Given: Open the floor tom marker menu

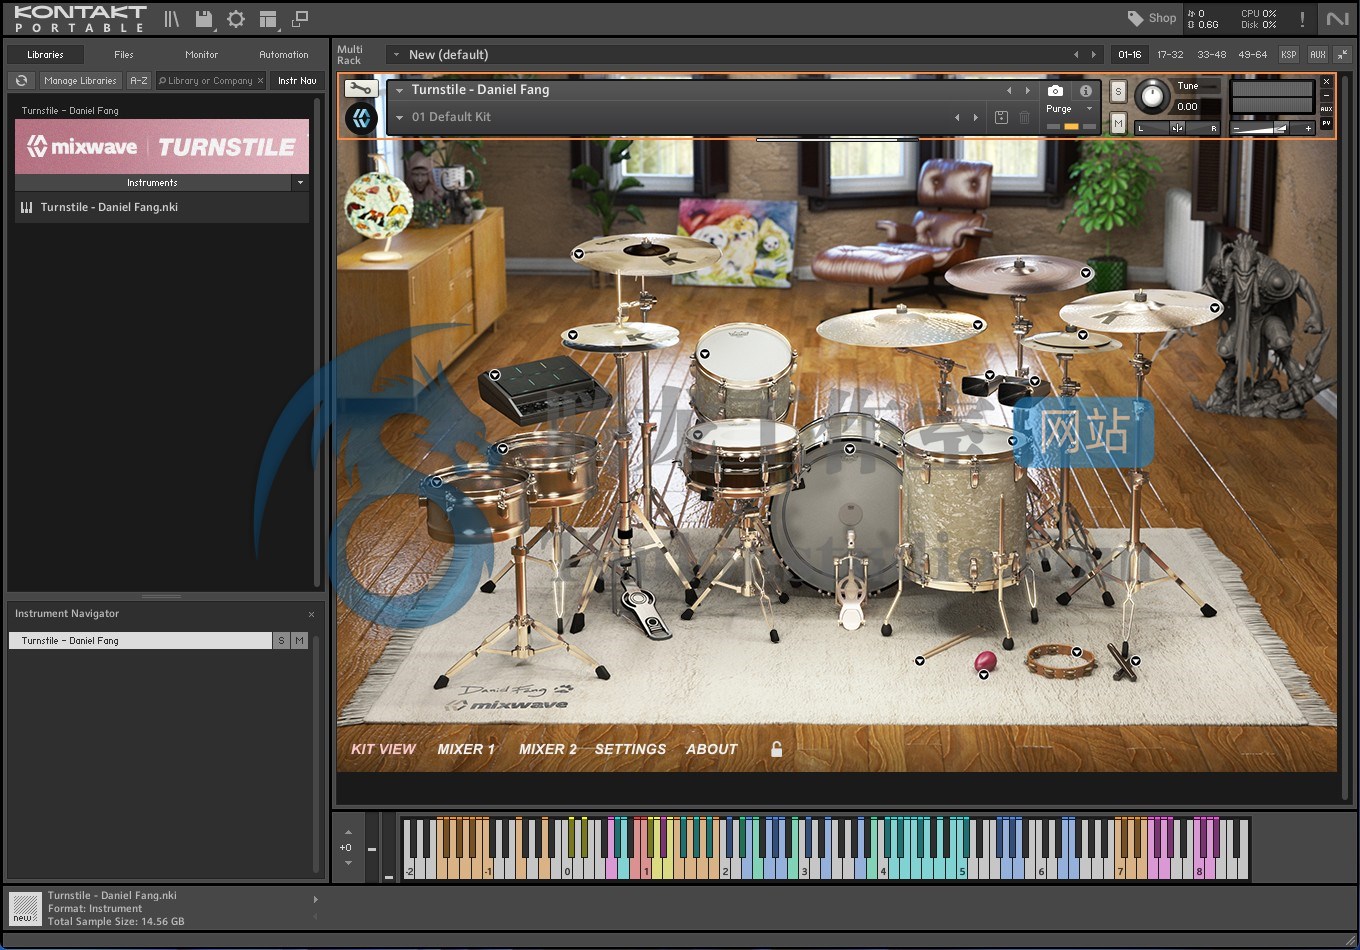Looking at the screenshot, I should pos(1012,441).
